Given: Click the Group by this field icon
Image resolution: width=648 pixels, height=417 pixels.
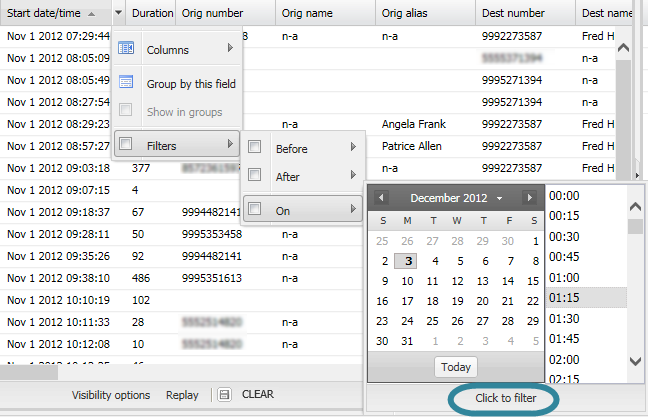Looking at the screenshot, I should click(126, 82).
